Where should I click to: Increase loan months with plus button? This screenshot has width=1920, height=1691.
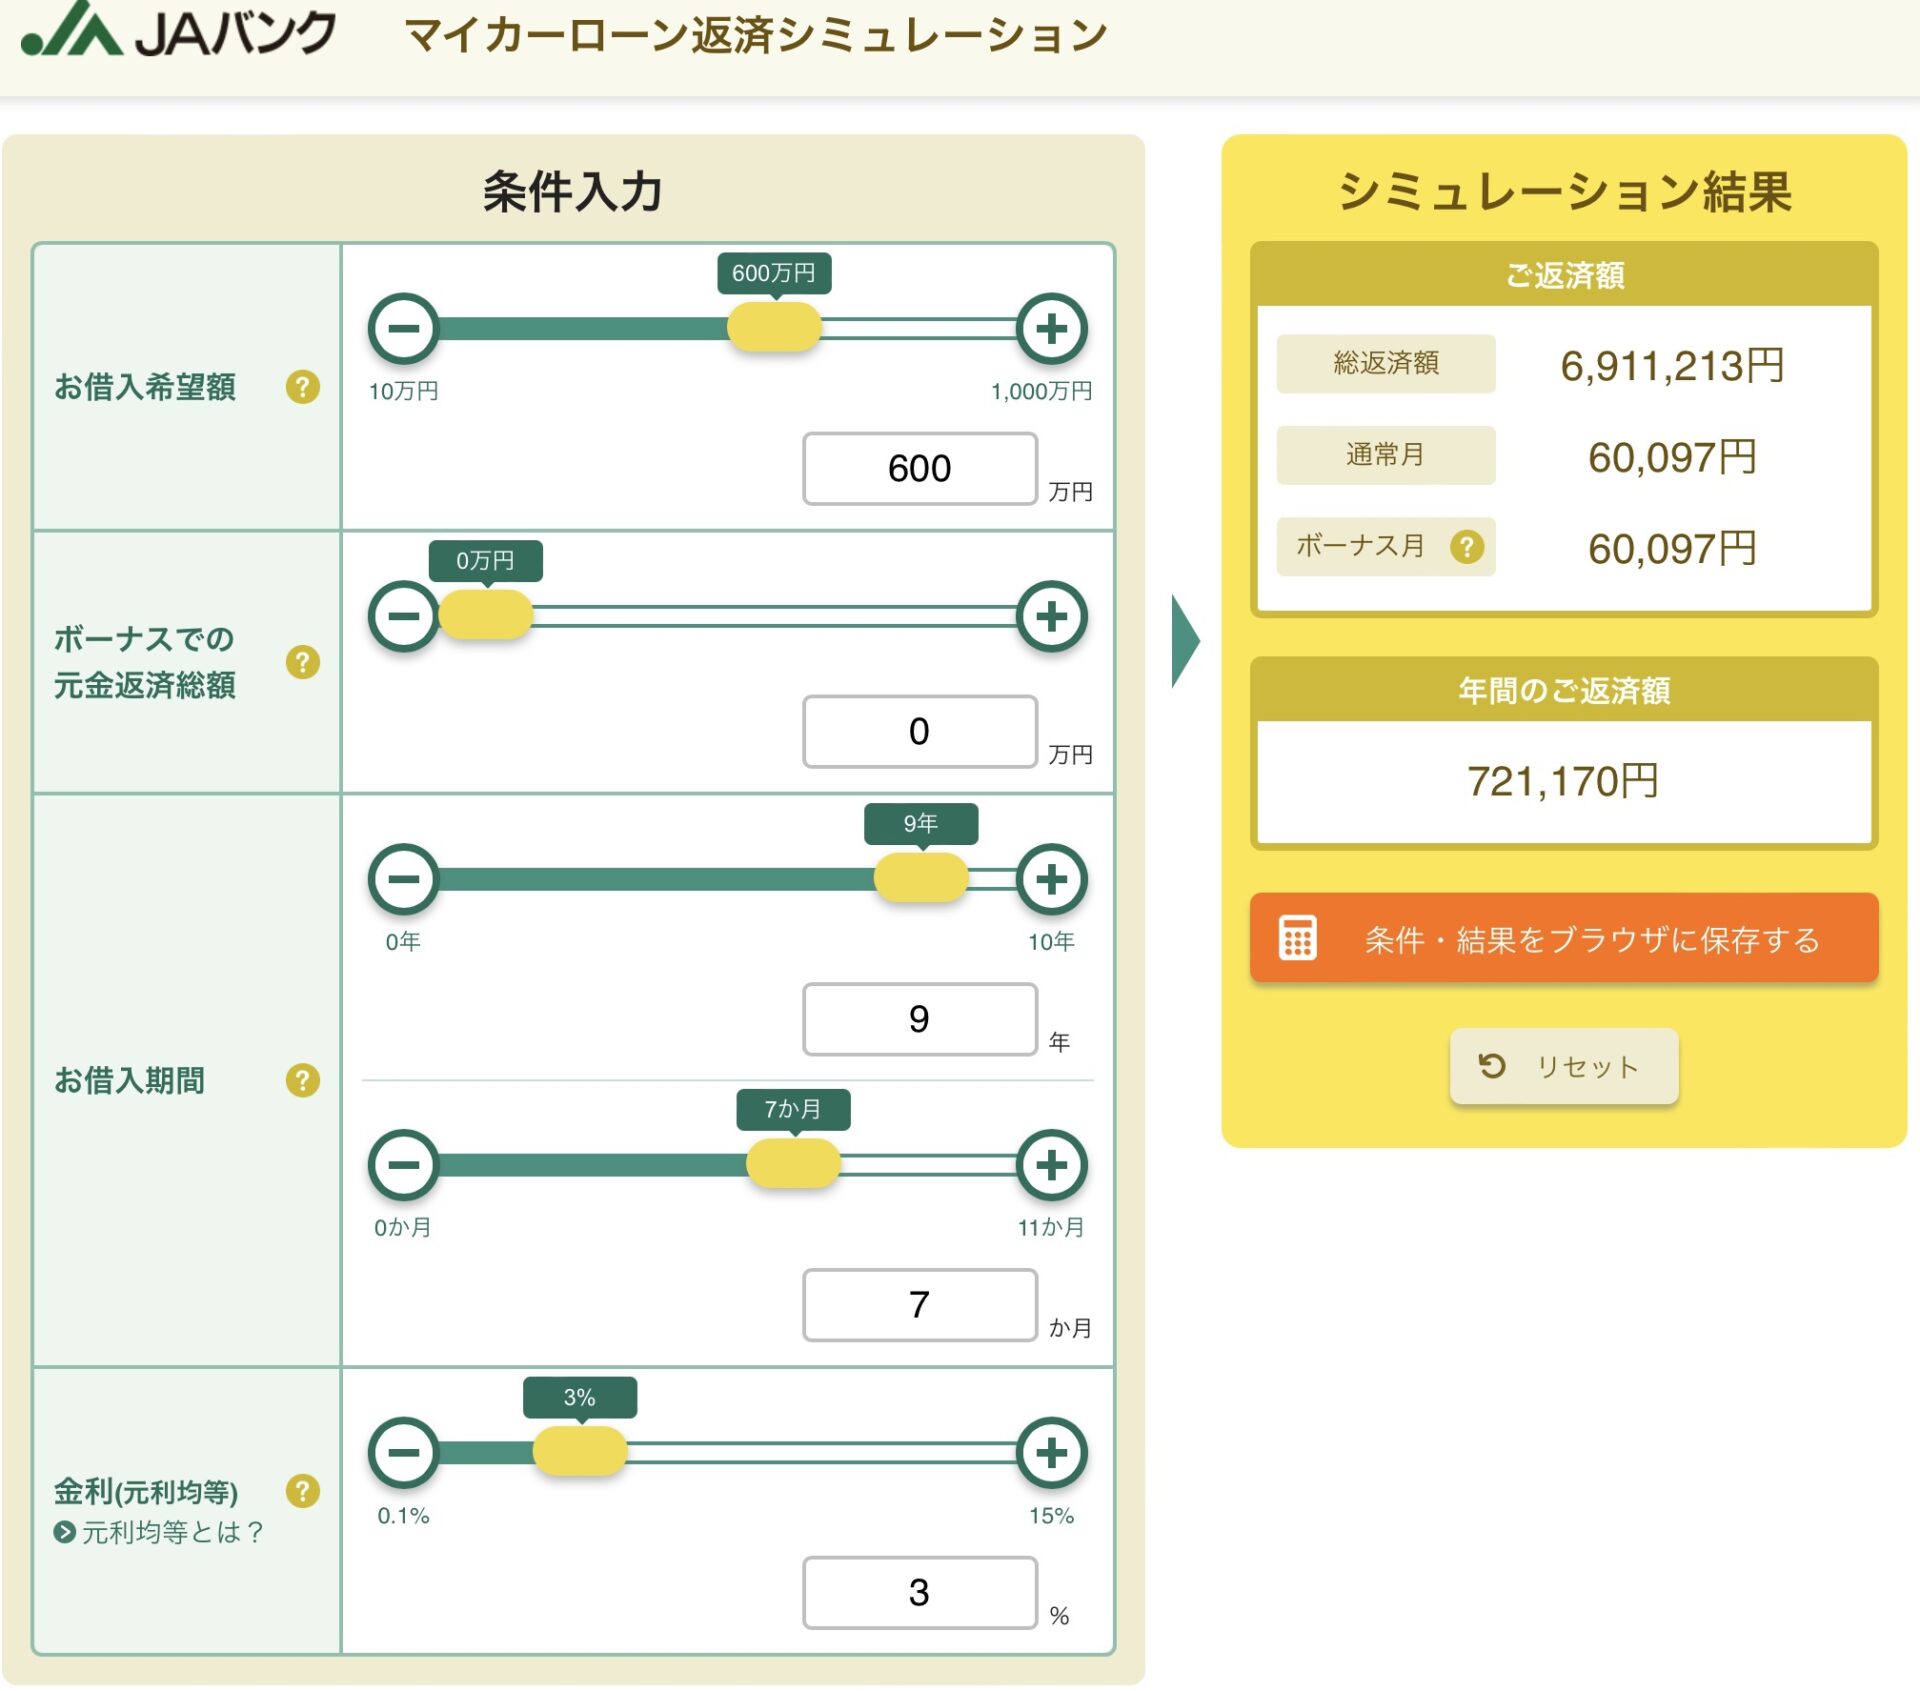(x=1051, y=1164)
